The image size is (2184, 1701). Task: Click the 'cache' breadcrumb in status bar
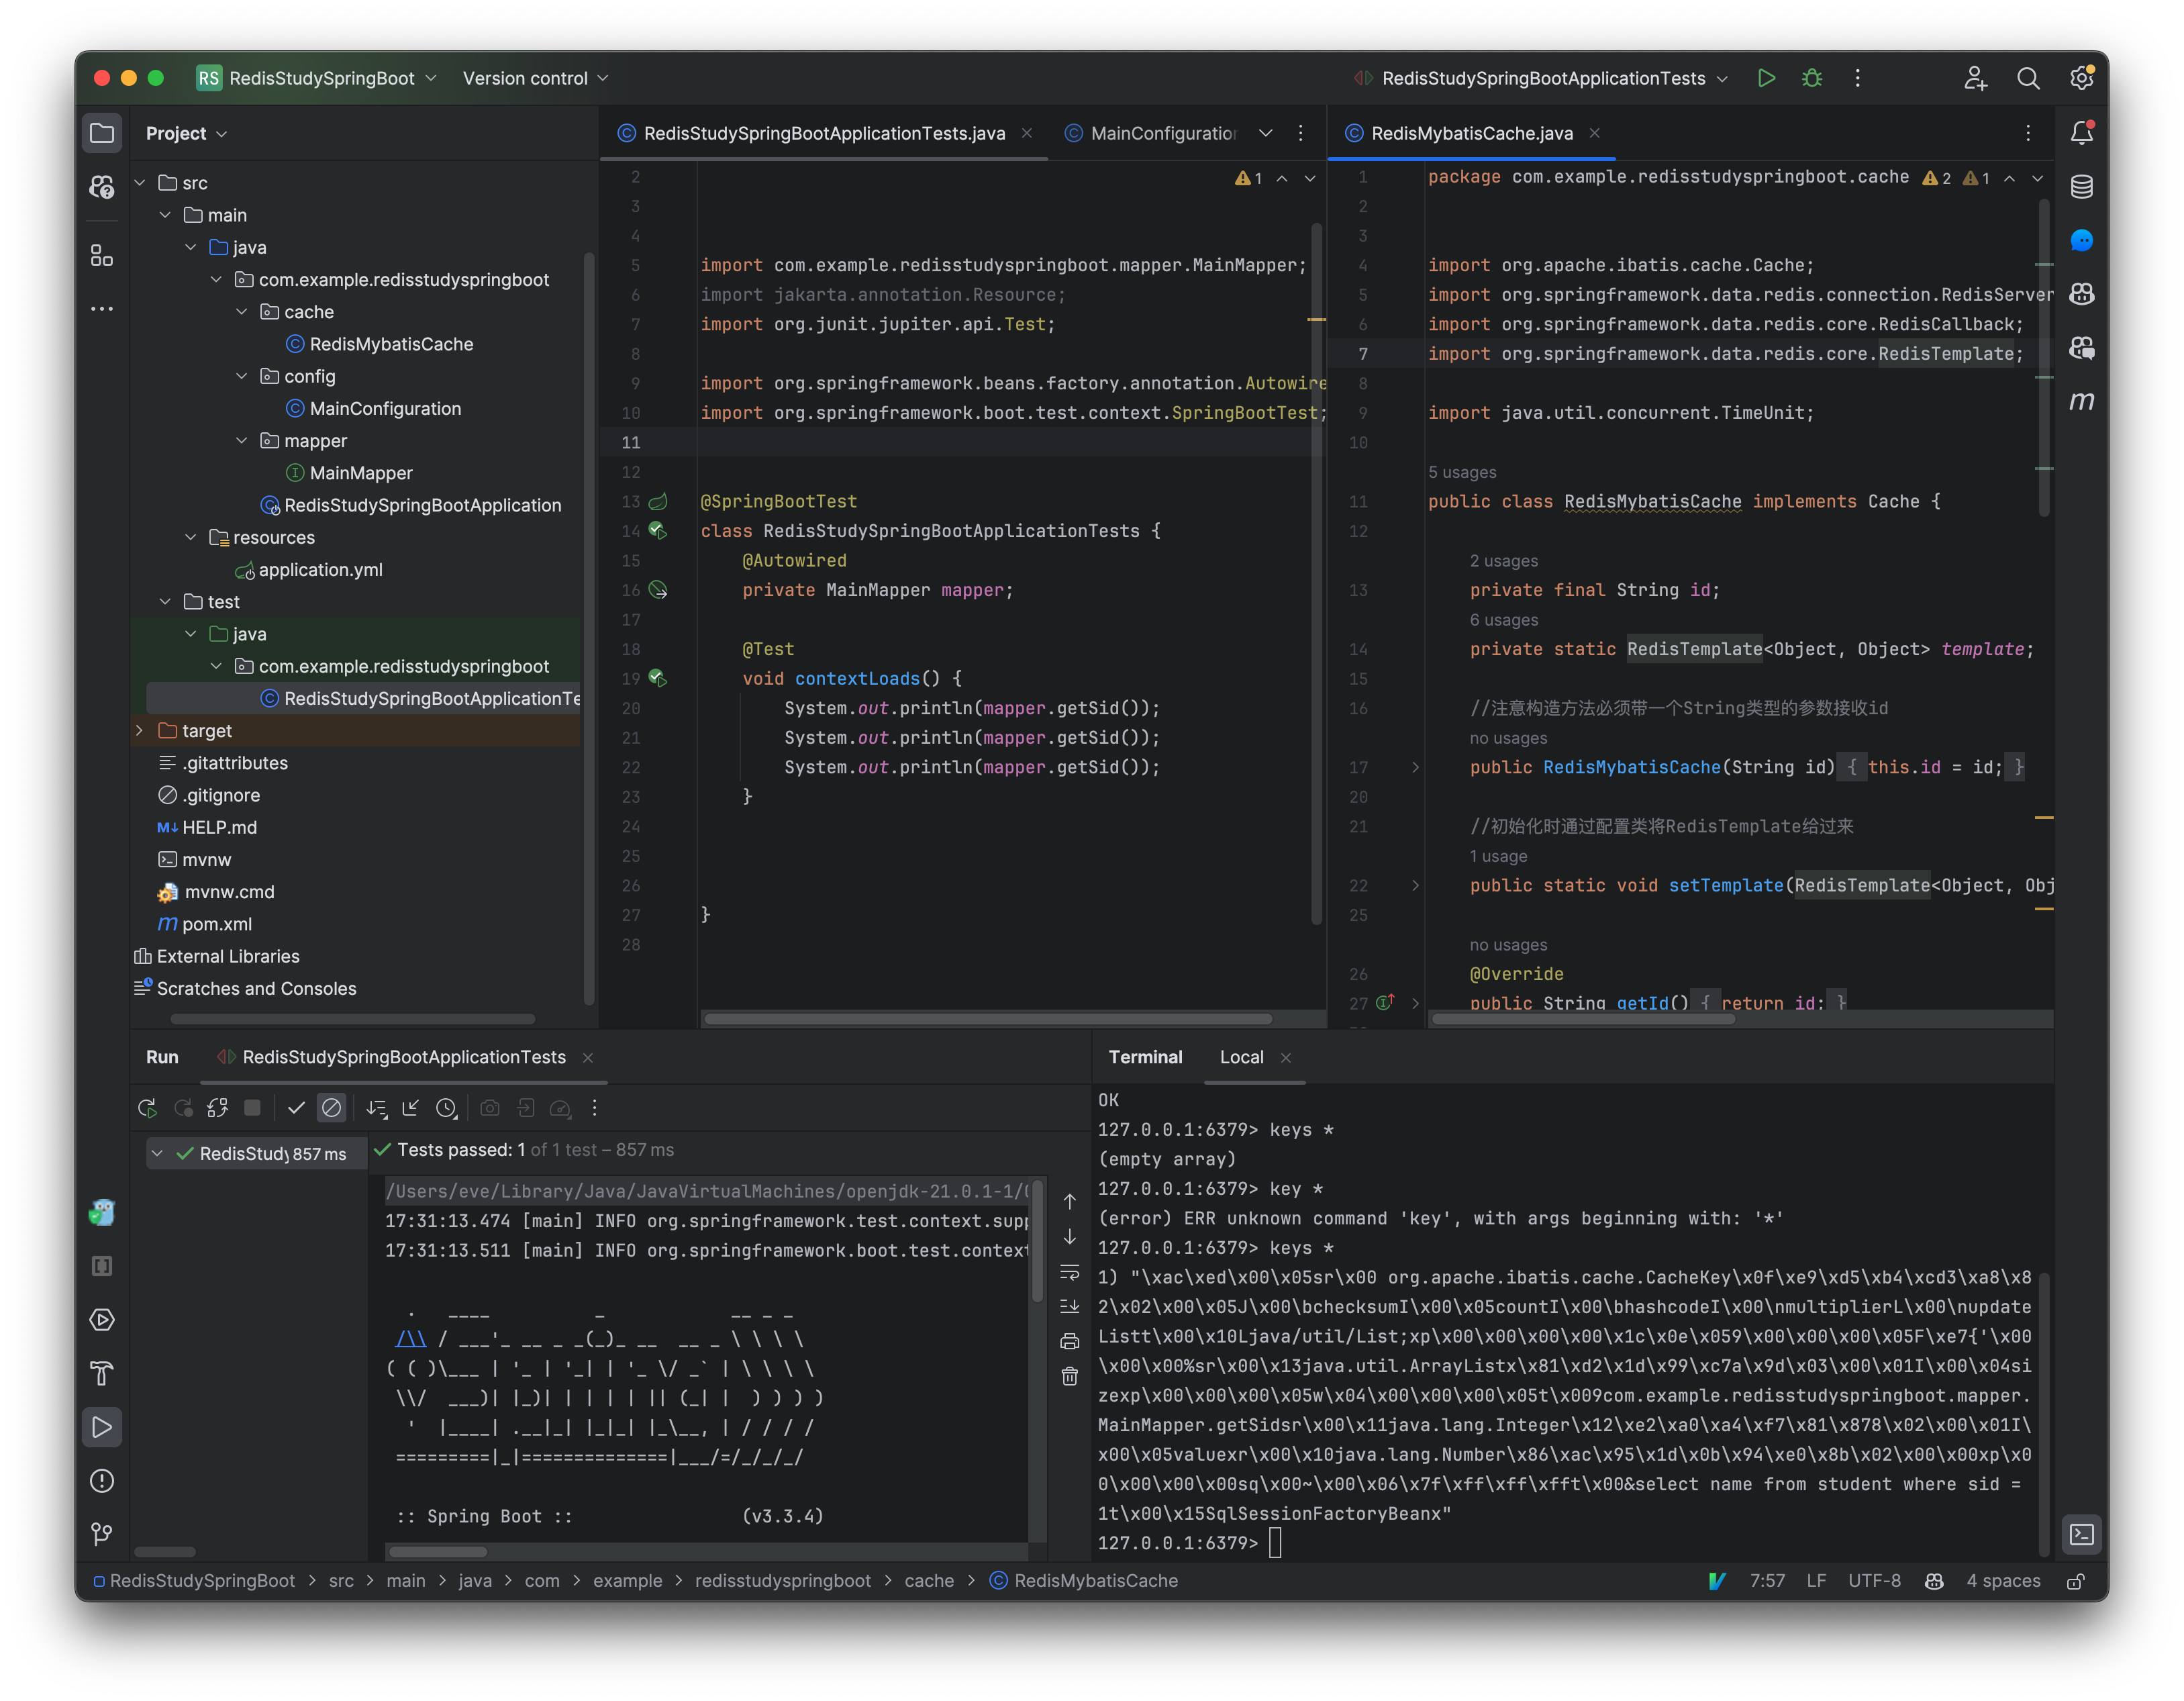(x=929, y=1581)
